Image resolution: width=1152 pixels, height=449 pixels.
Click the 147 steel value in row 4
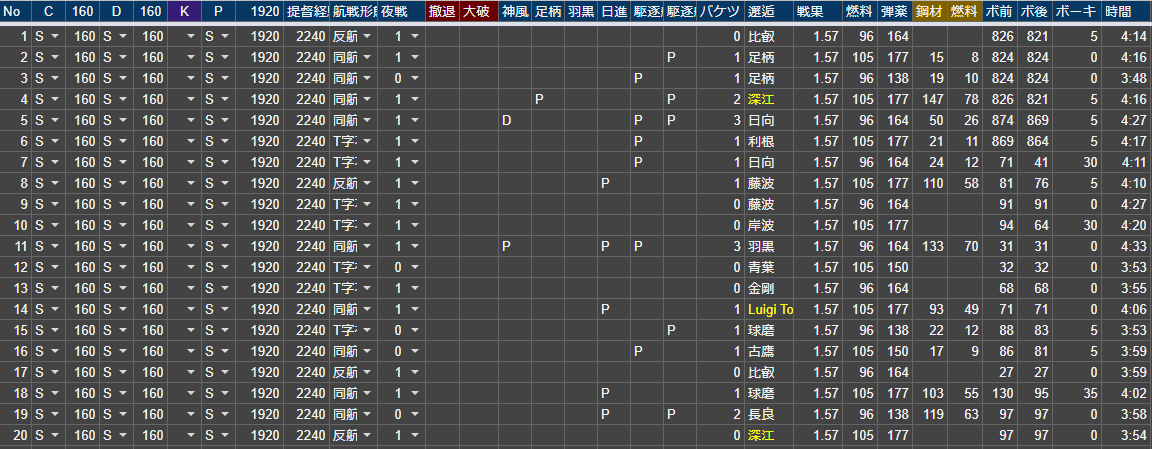click(929, 99)
